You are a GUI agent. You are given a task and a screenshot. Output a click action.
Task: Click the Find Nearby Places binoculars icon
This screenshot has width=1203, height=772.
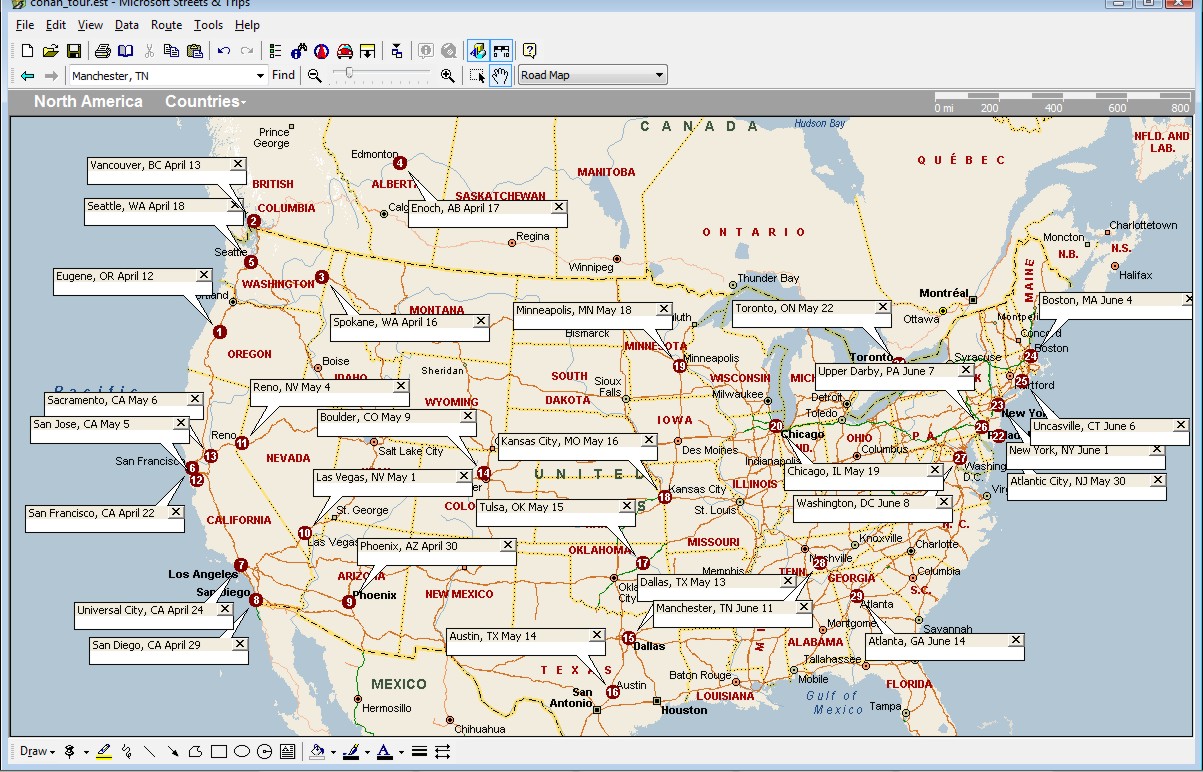pyautogui.click(x=298, y=50)
